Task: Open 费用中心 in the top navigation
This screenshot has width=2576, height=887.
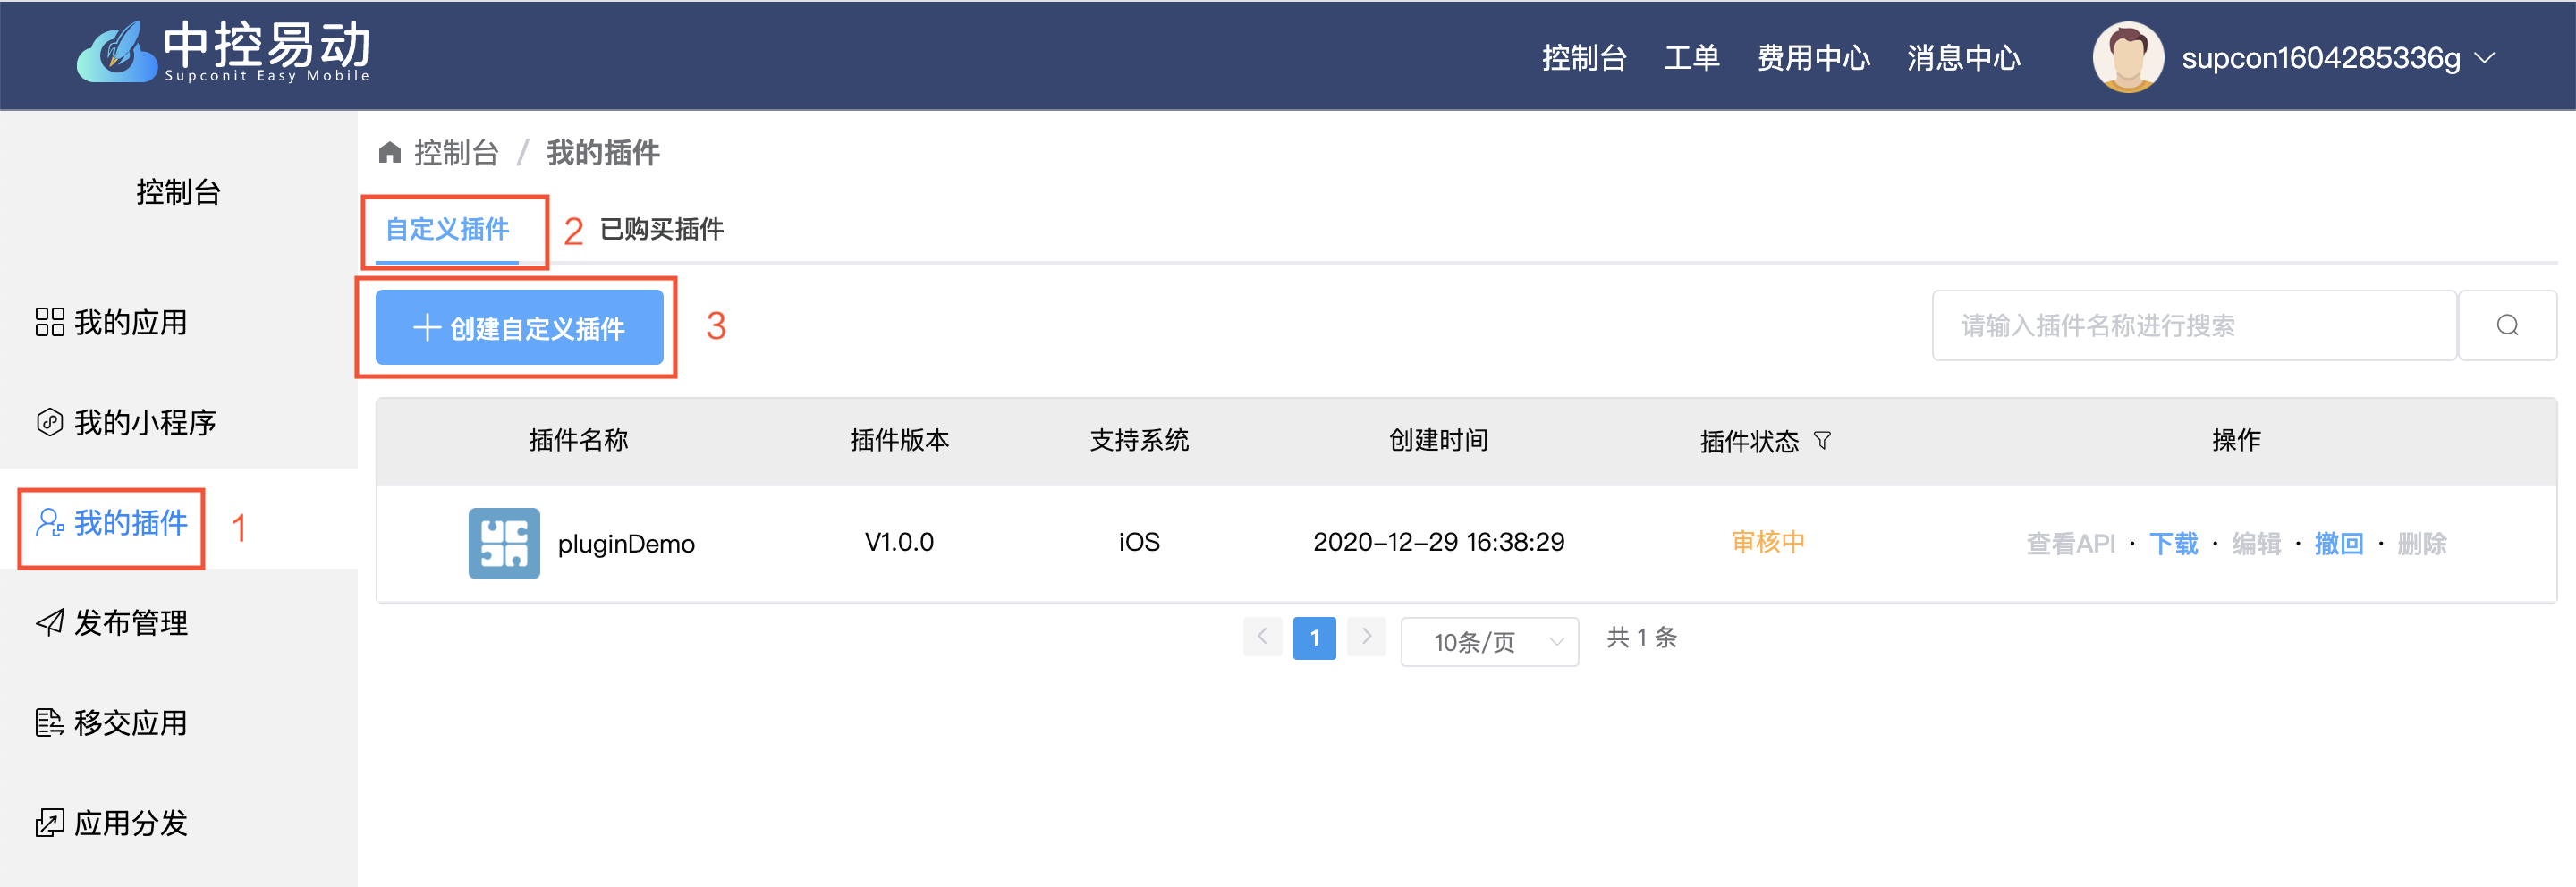Action: (1813, 58)
